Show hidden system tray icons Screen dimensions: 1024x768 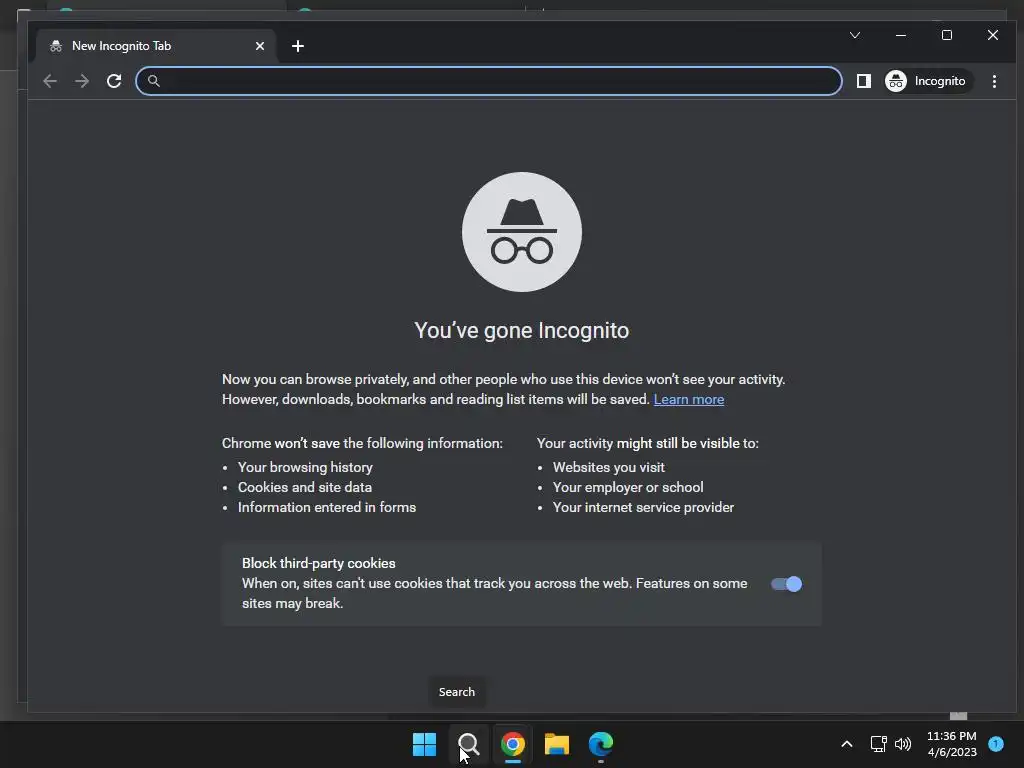[x=846, y=744]
